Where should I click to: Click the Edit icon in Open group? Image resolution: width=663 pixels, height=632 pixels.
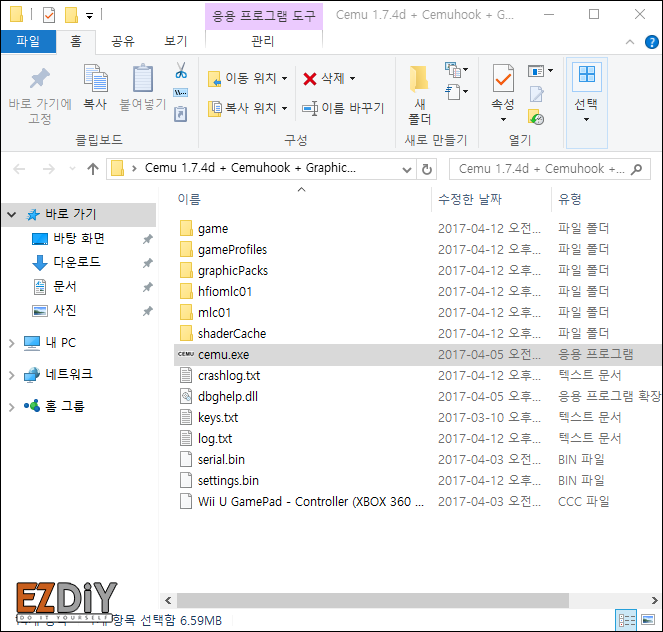[x=537, y=94]
